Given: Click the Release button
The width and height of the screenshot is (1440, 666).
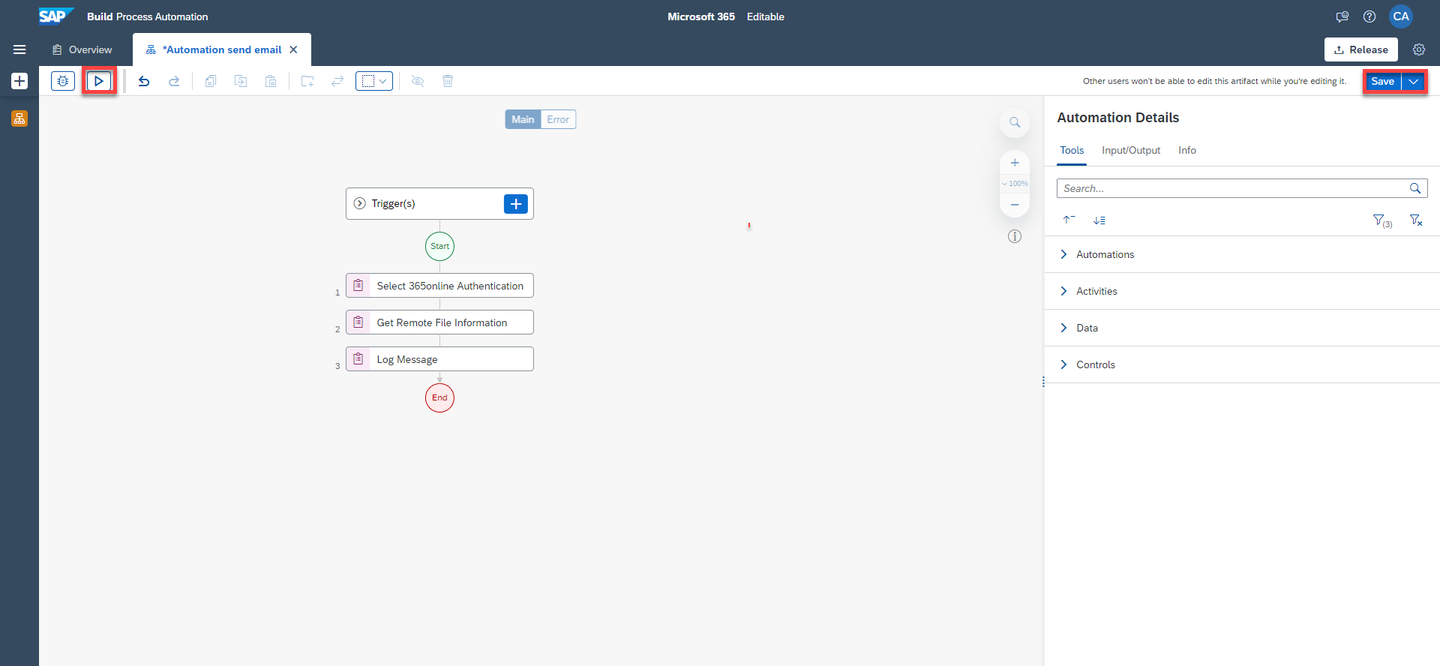Looking at the screenshot, I should click(1361, 49).
